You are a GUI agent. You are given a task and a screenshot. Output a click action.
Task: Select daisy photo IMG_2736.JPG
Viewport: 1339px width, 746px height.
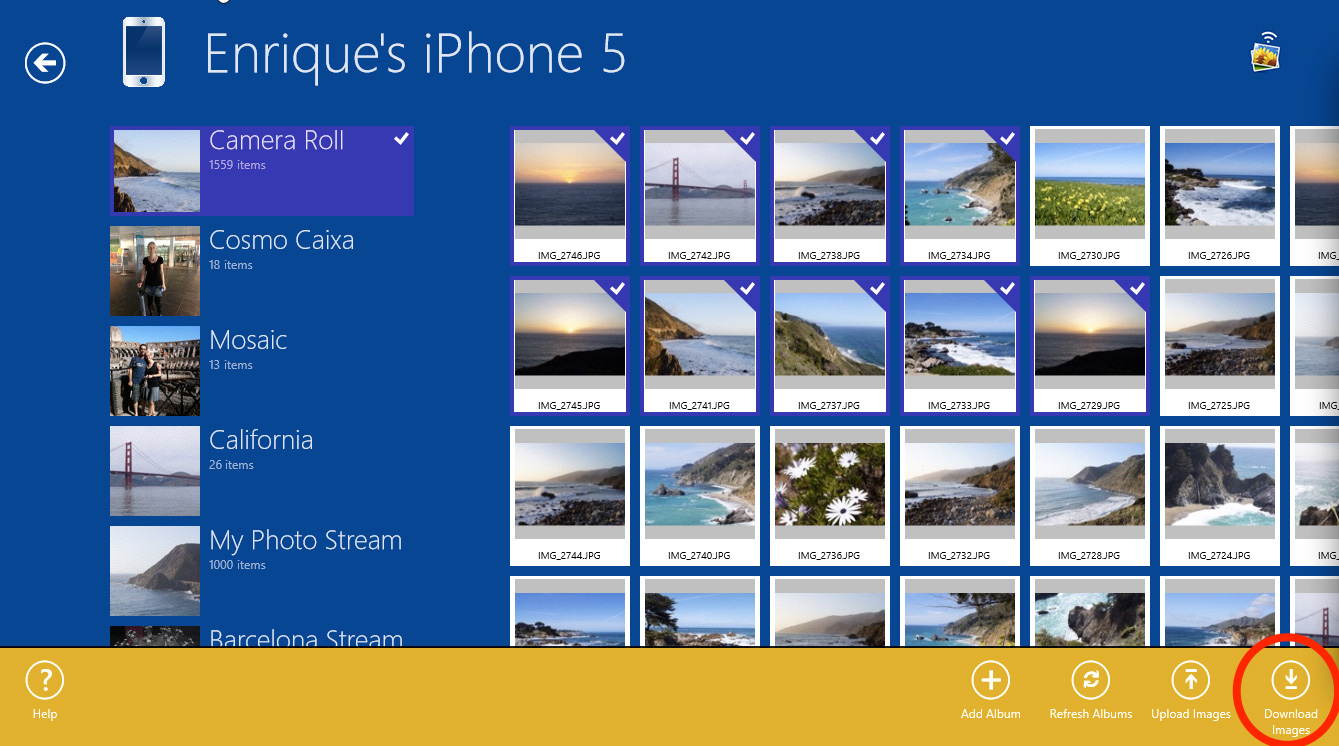tap(829, 496)
